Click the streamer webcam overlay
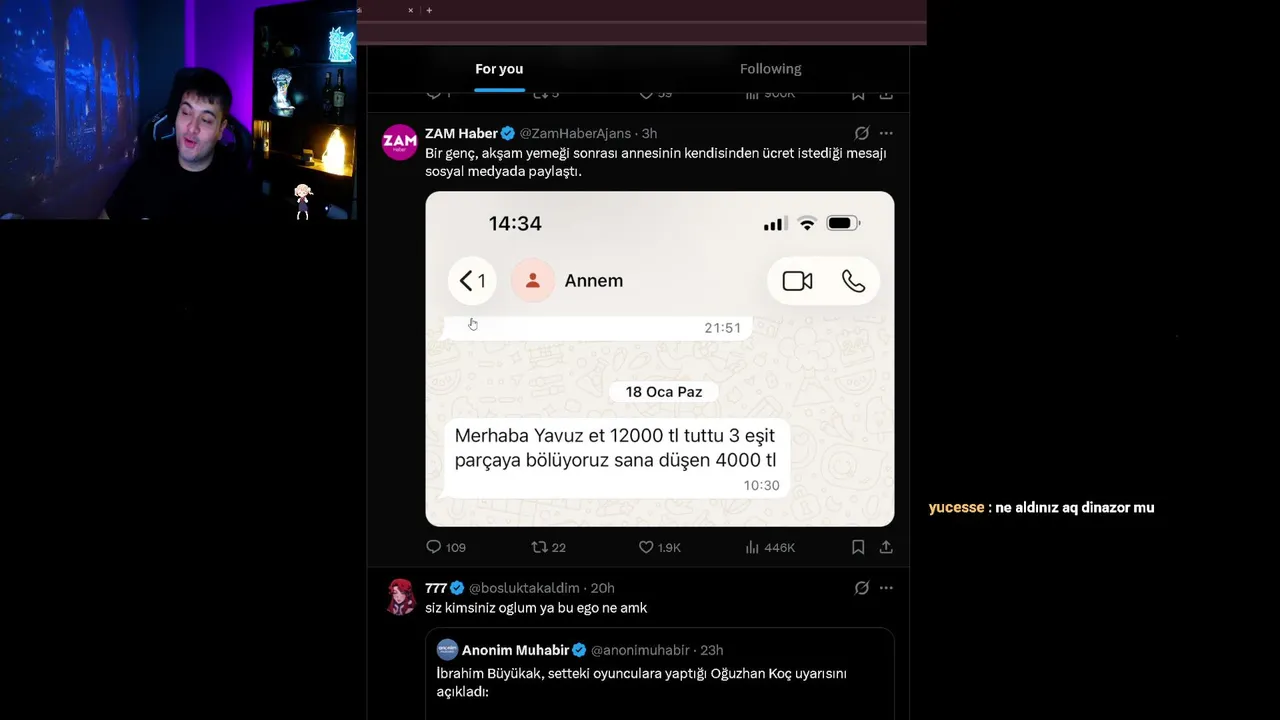Image resolution: width=1280 pixels, height=720 pixels. (178, 110)
